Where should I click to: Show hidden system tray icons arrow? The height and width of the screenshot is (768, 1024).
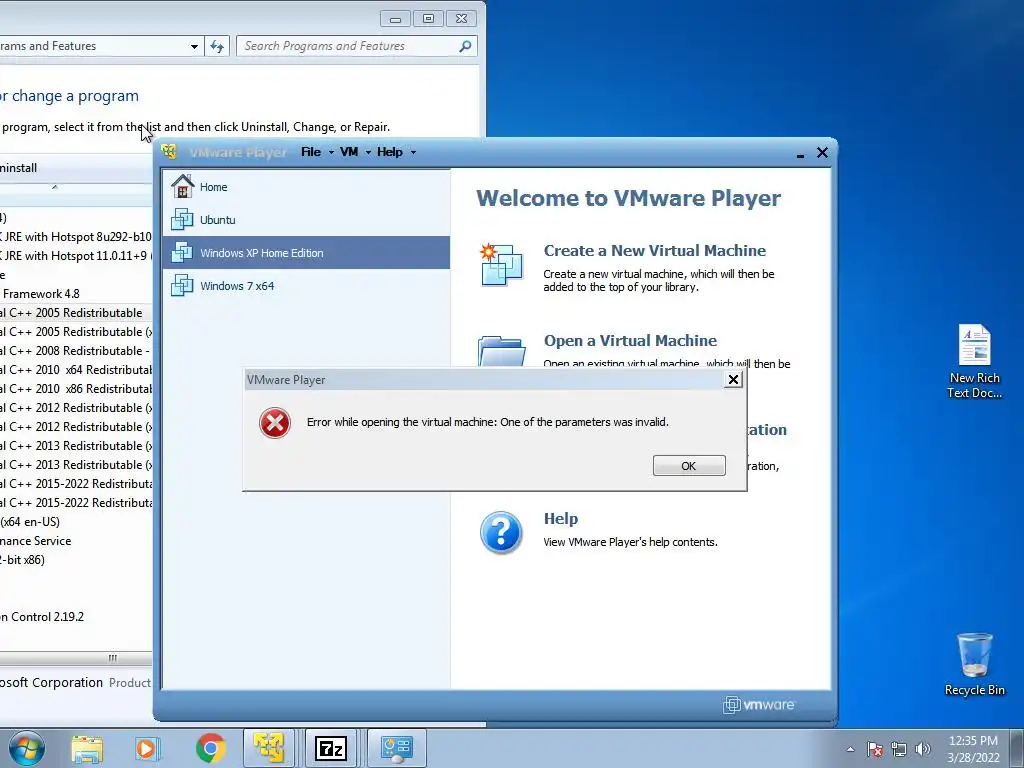pos(850,749)
